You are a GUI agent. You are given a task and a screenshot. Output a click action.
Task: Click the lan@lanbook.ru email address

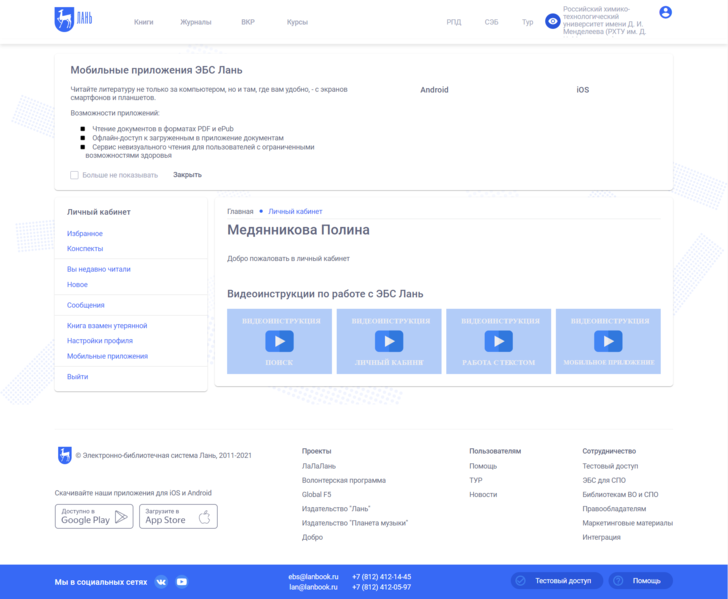tap(313, 587)
